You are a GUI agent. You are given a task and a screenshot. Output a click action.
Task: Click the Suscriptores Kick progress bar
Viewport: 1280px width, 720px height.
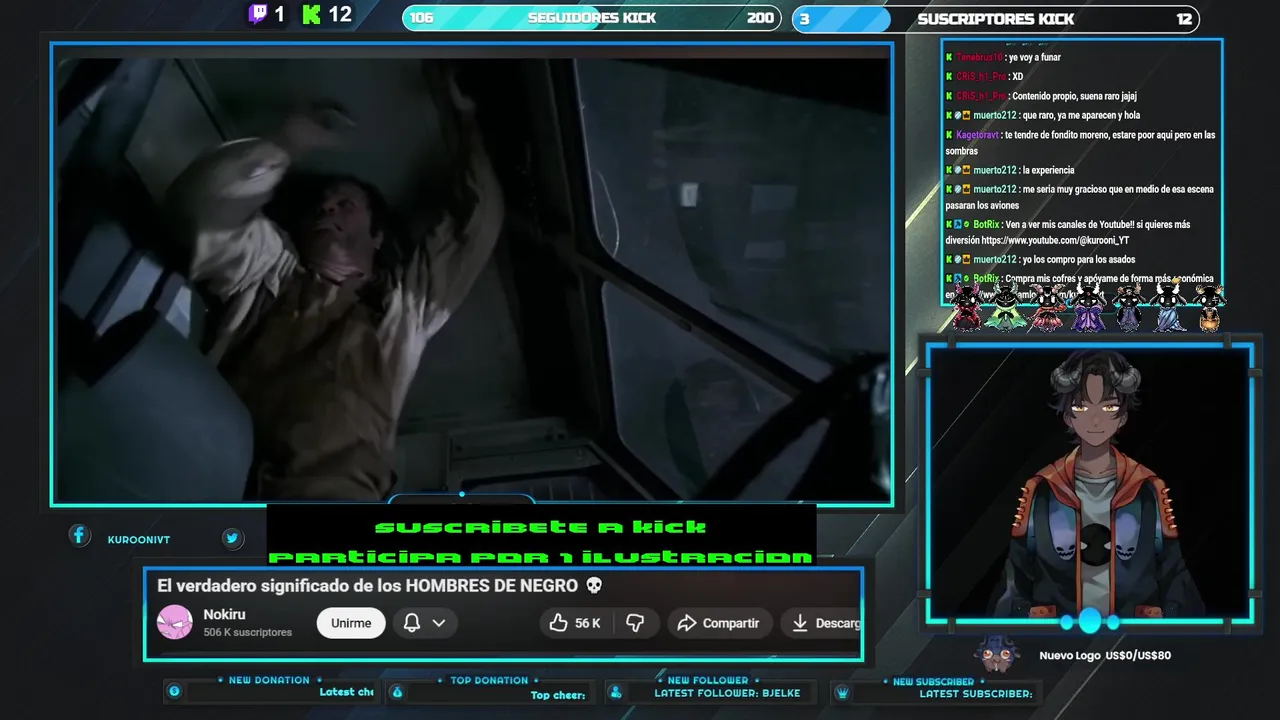996,19
